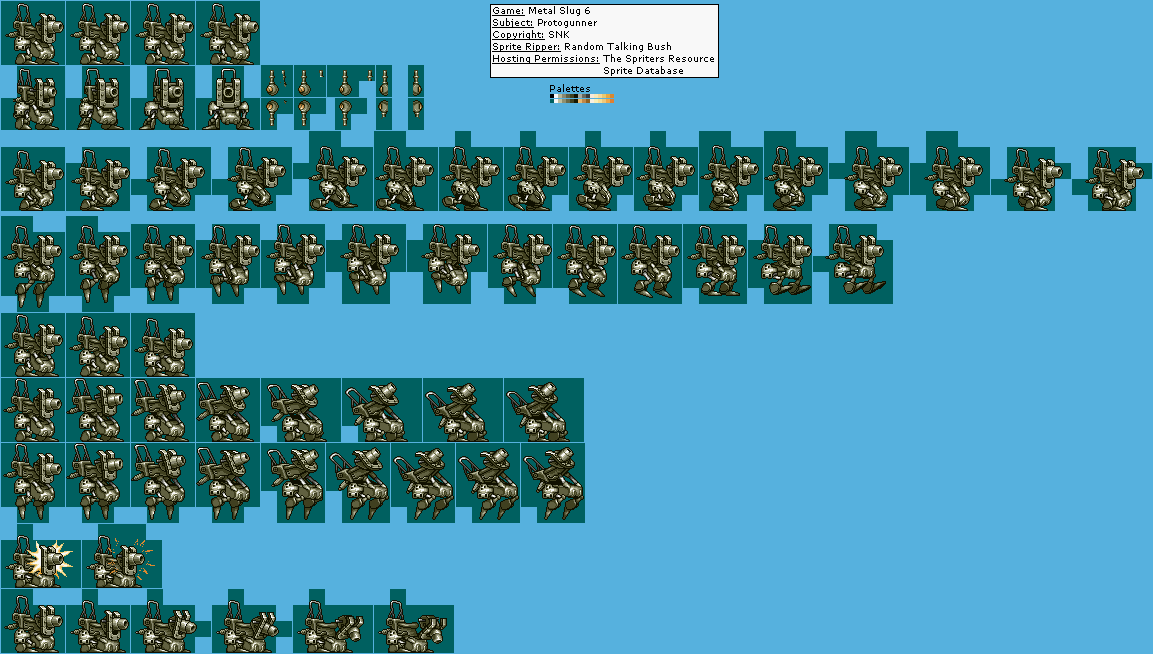The width and height of the screenshot is (1153, 654).
Task: Click the "Sprite Ripper:" label
Action: click(526, 46)
